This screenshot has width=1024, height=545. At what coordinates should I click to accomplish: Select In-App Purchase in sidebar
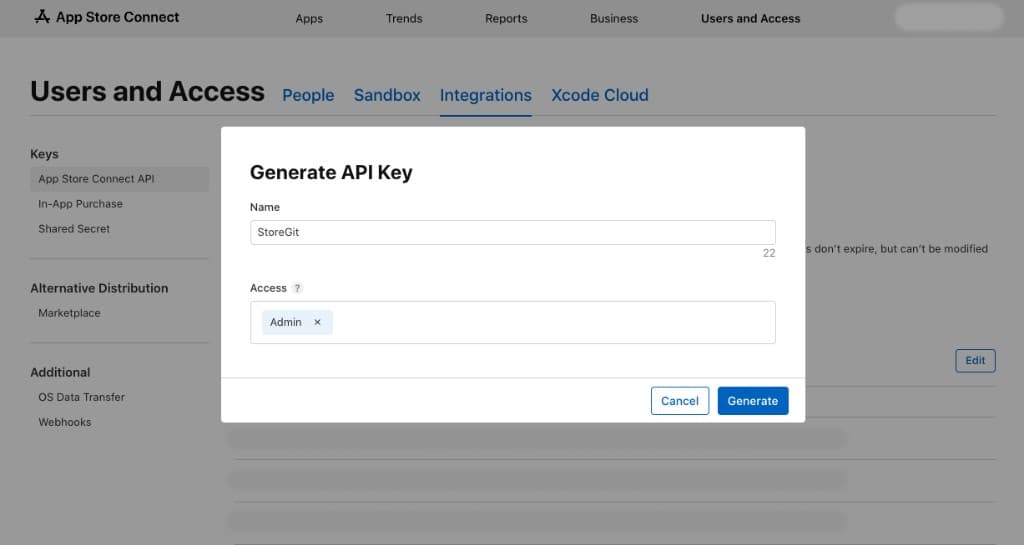tap(80, 204)
